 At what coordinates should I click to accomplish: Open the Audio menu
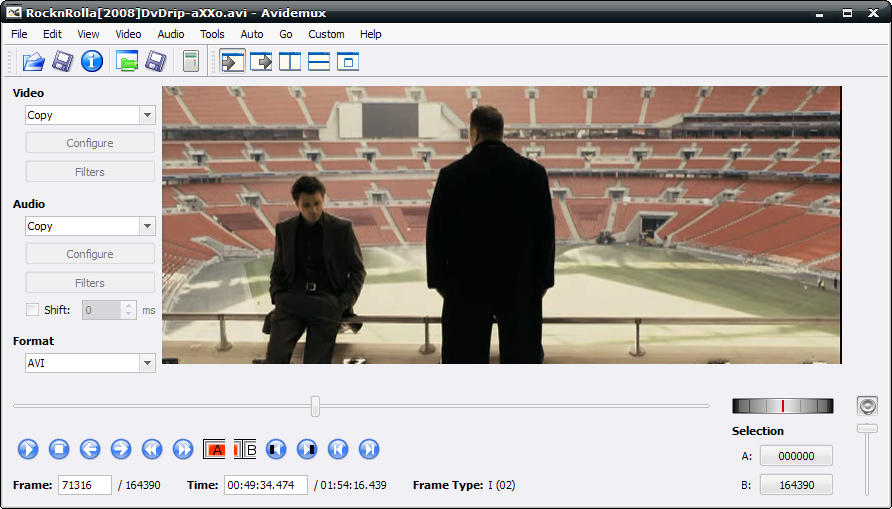(x=171, y=34)
